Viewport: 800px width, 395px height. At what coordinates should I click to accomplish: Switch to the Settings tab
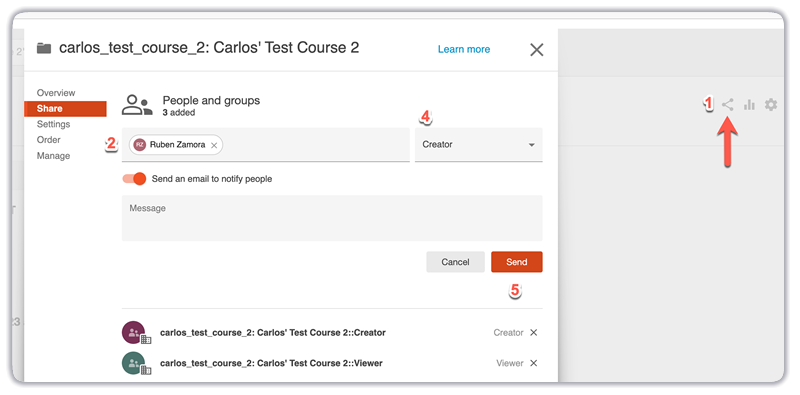(x=53, y=124)
